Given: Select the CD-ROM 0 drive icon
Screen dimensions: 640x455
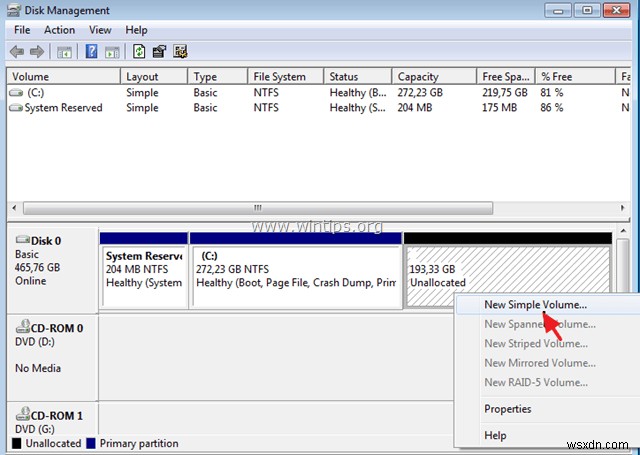Looking at the screenshot, I should click(23, 326).
